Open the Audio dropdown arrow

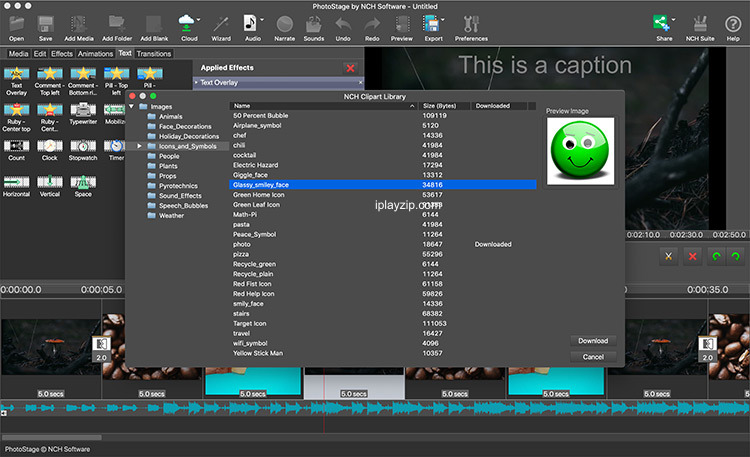tap(262, 20)
